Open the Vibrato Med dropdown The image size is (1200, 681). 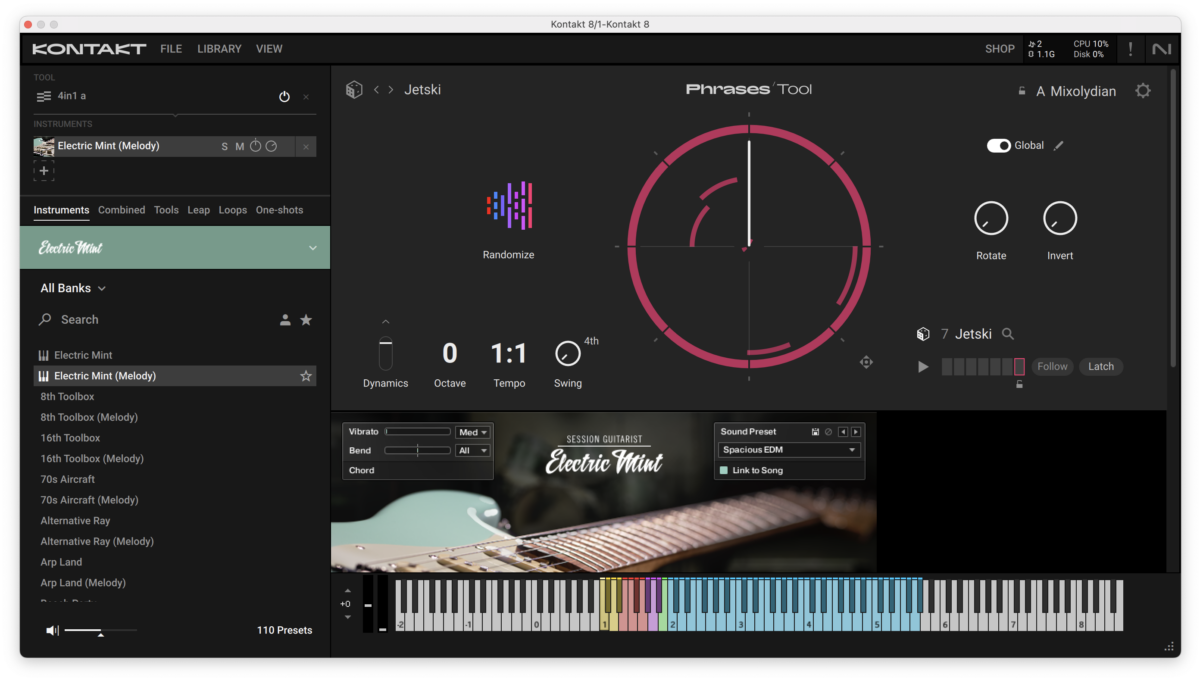pyautogui.click(x=473, y=432)
